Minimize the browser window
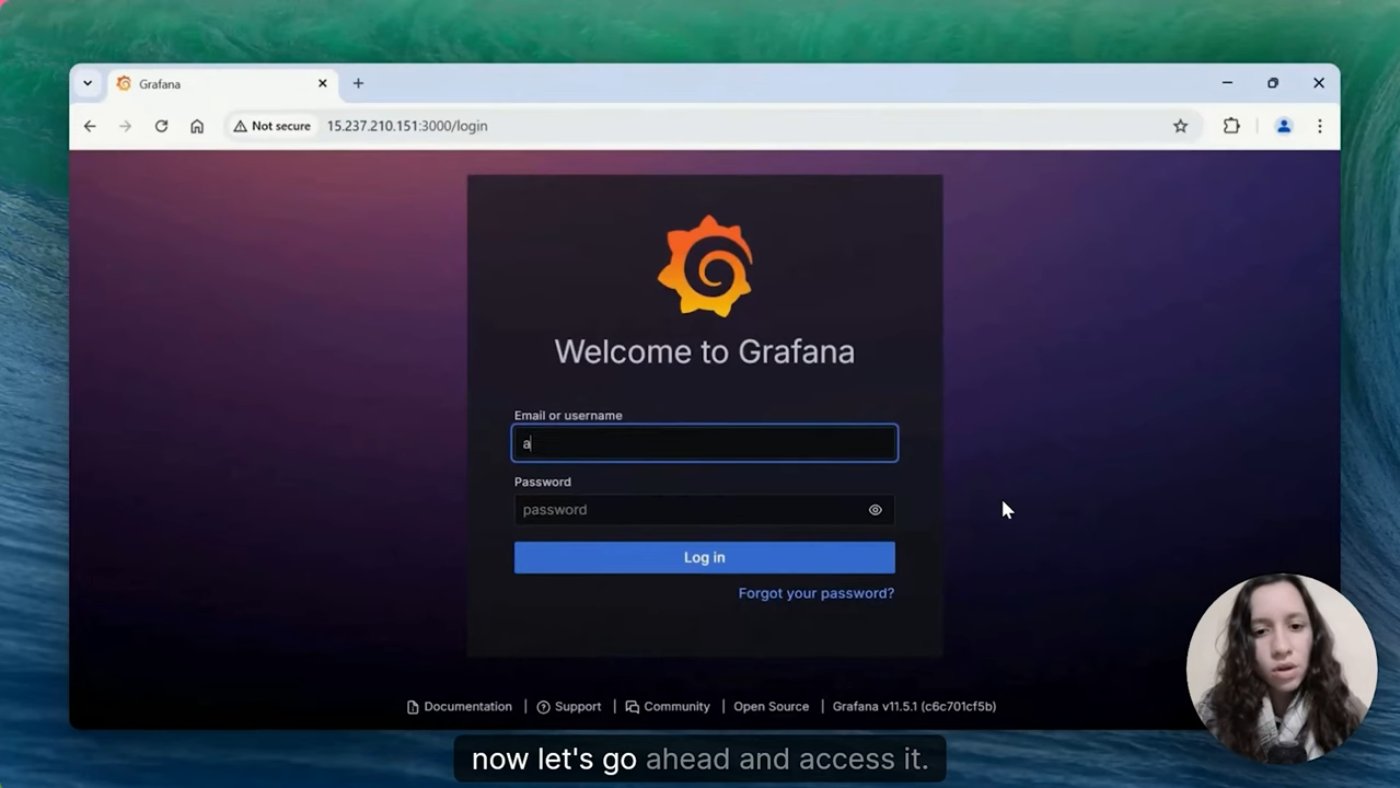This screenshot has width=1400, height=788. (1227, 83)
